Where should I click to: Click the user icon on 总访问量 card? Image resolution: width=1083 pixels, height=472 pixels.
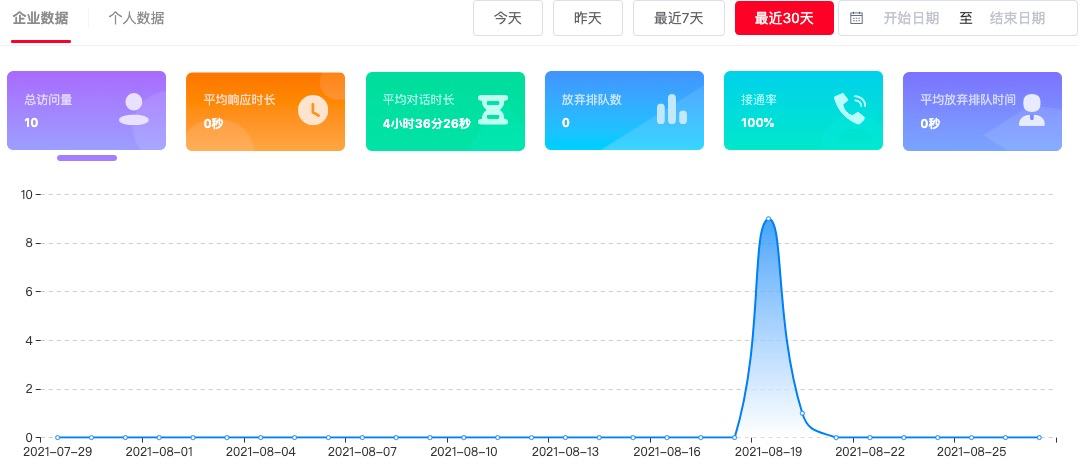coord(134,109)
